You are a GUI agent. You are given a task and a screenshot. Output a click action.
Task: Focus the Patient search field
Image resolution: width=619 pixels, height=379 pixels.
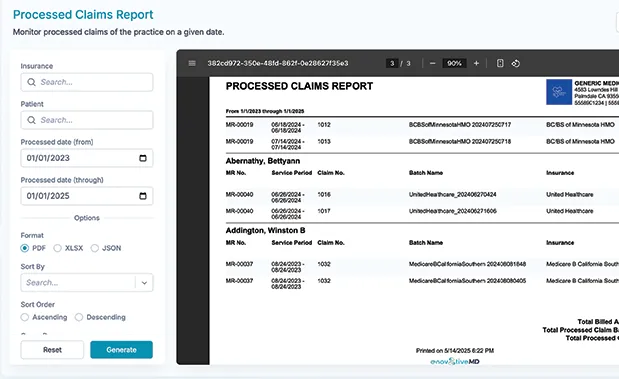click(87, 120)
